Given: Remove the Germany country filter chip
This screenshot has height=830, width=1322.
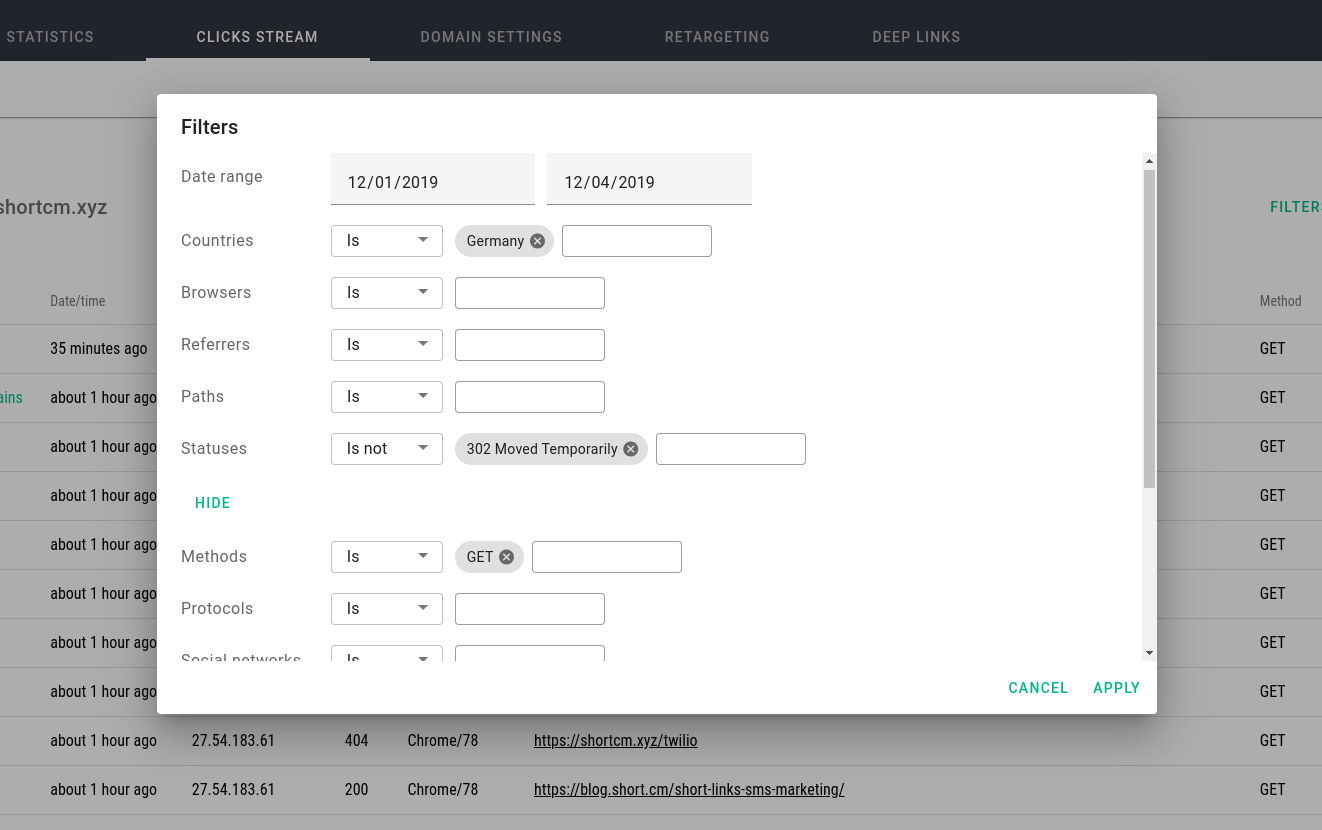Looking at the screenshot, I should 537,240.
